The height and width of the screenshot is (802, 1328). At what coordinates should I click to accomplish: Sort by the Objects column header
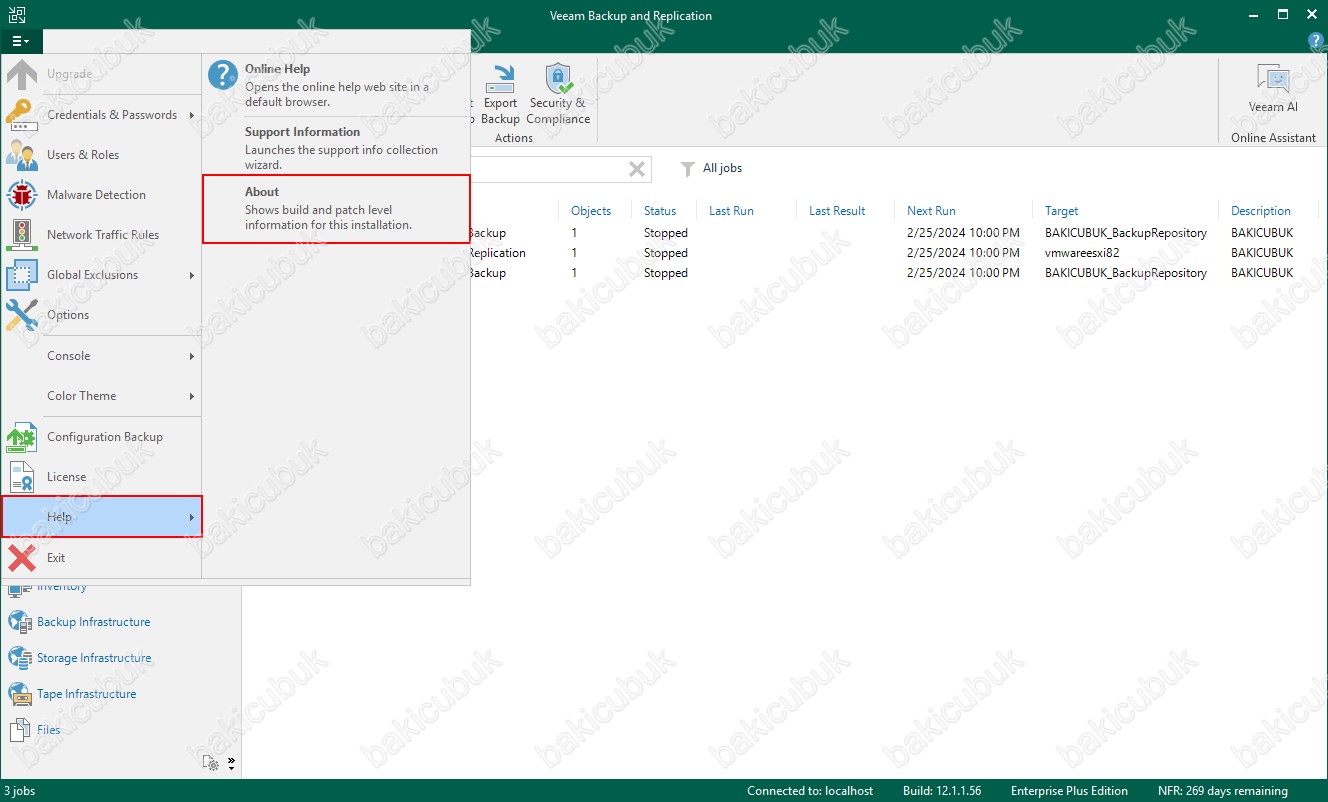click(591, 211)
